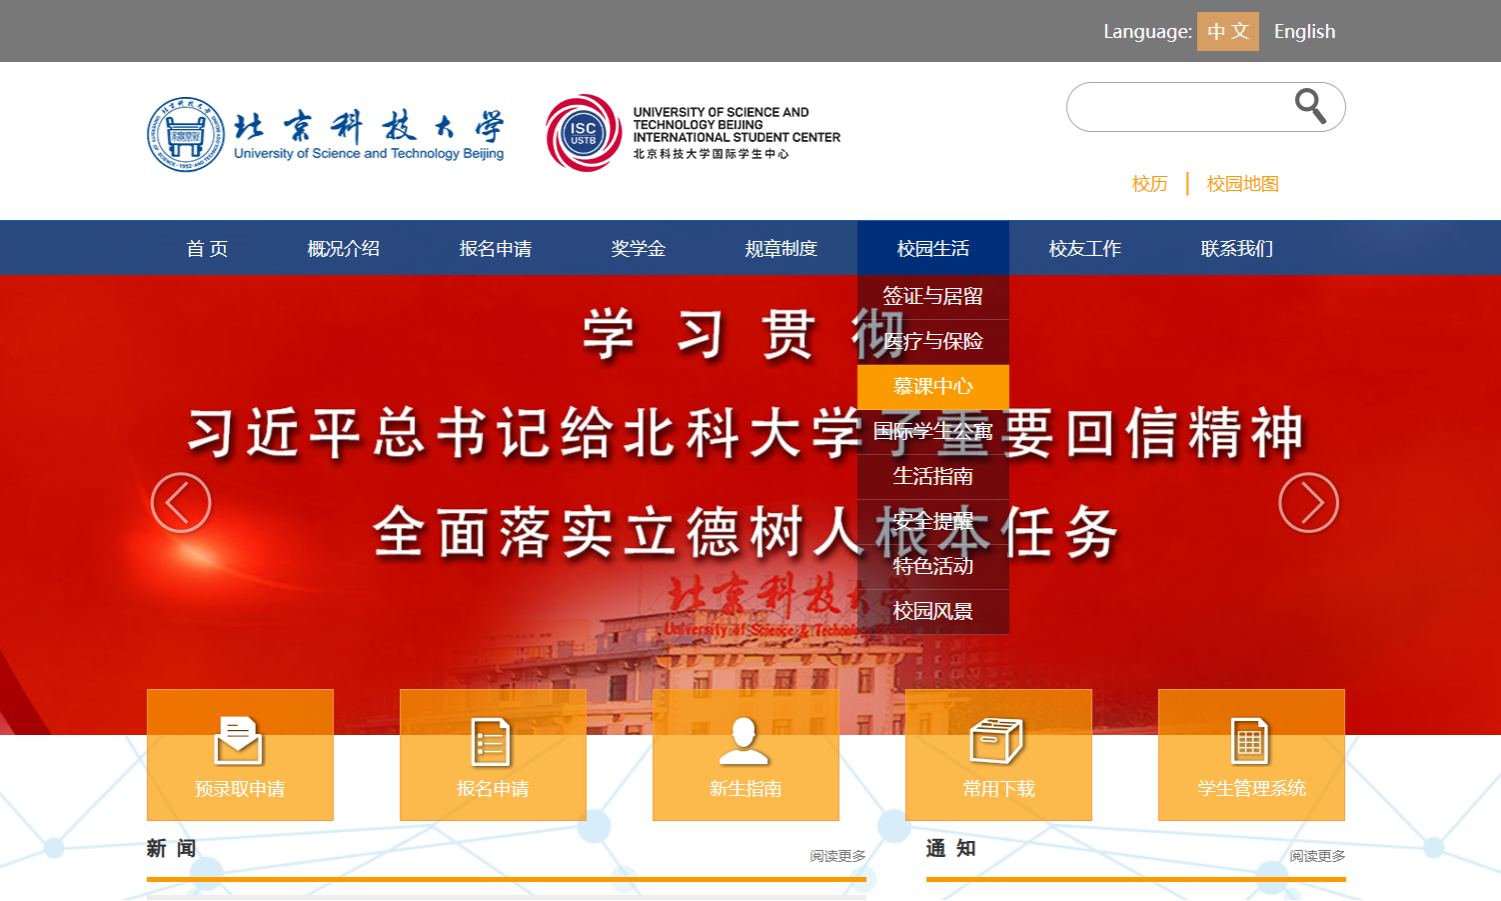Go to 联系我们 in navigation bar

(1236, 248)
